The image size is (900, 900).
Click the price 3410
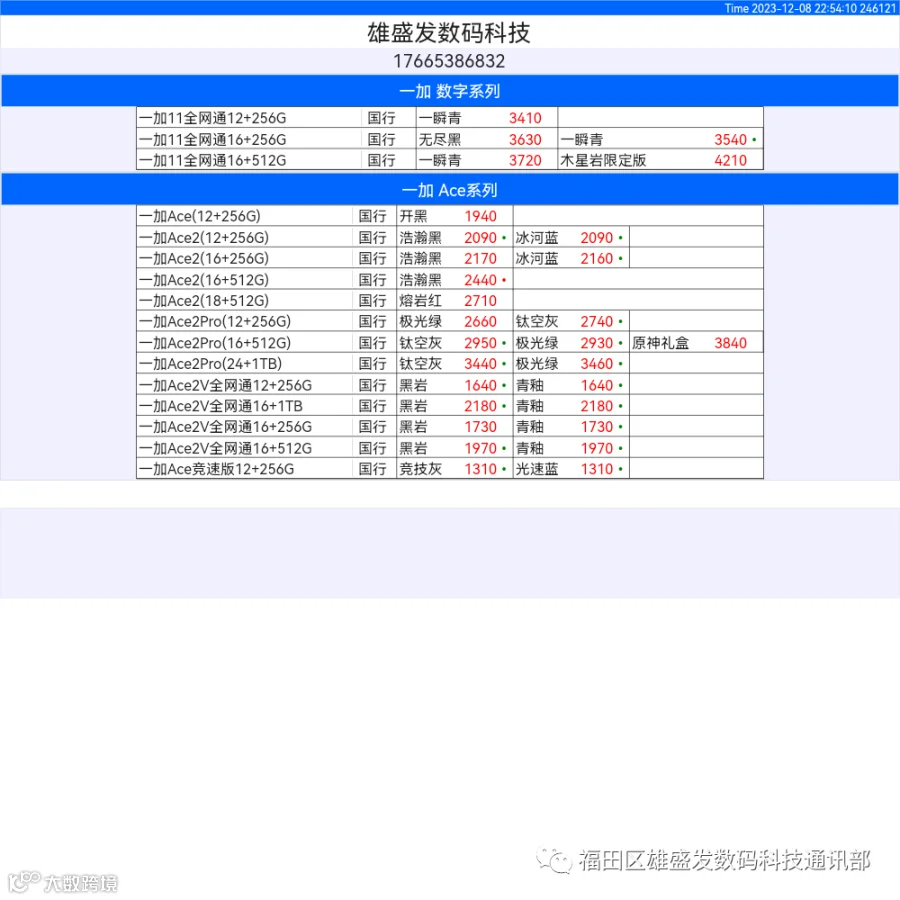525,118
